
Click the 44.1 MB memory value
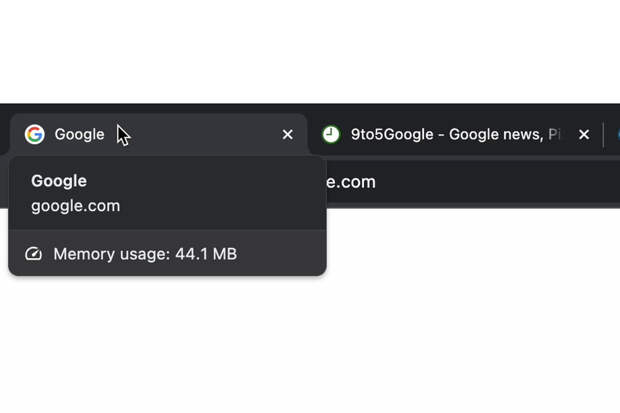pyautogui.click(x=206, y=254)
